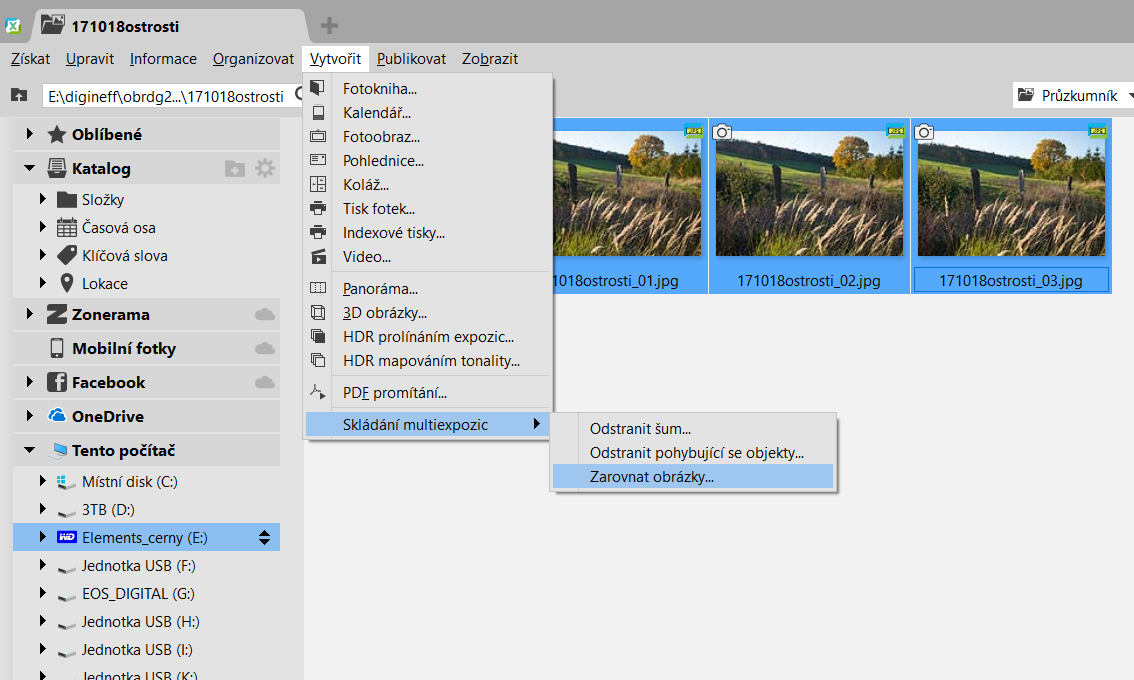Expand the Facebook section
This screenshot has width=1134, height=680.
pos(30,382)
